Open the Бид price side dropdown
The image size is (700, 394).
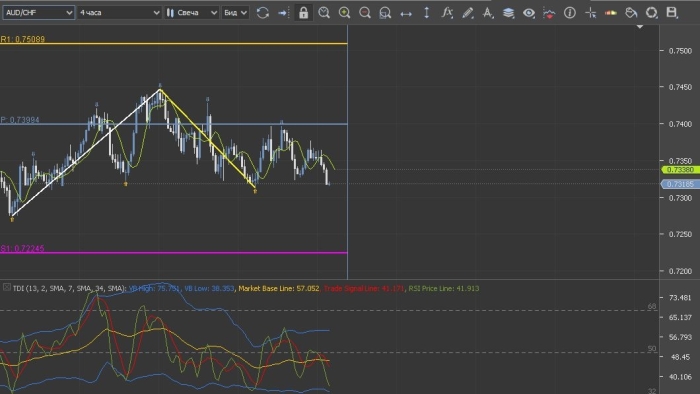pyautogui.click(x=235, y=12)
